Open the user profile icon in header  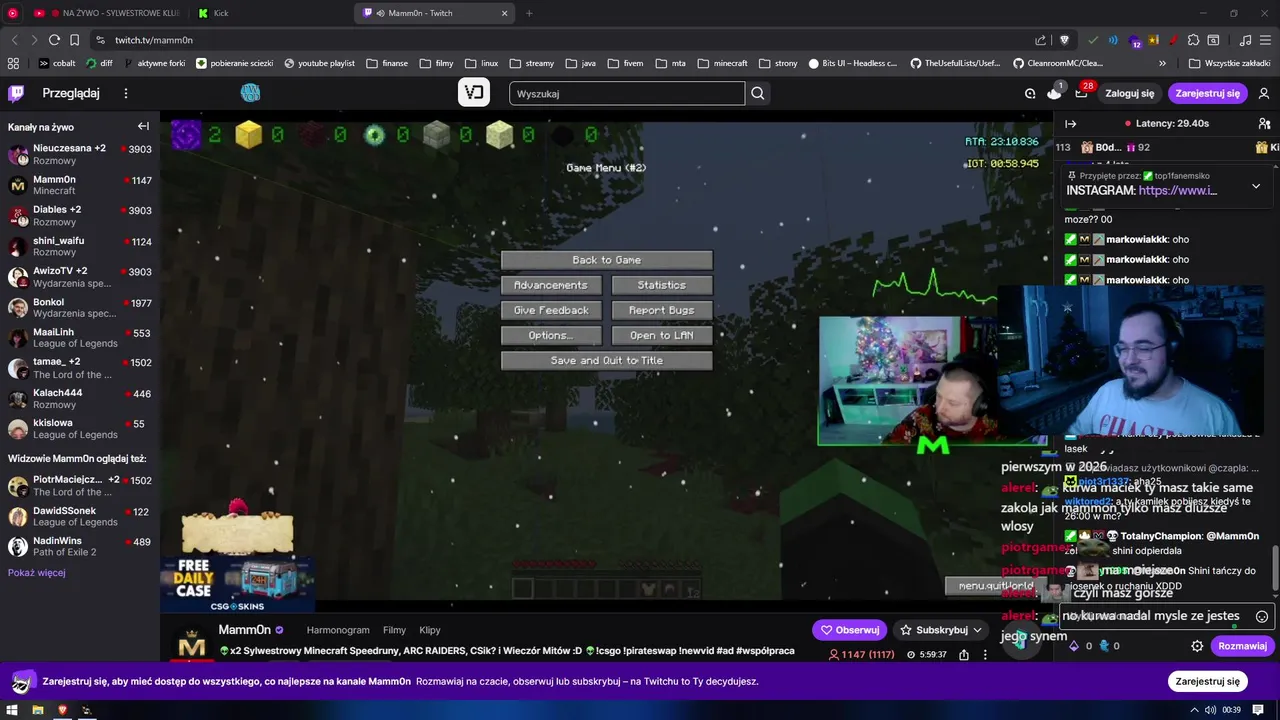(1264, 93)
